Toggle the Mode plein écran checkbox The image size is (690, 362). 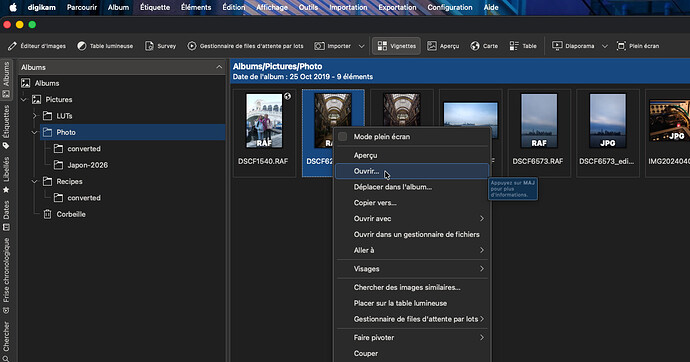point(343,137)
